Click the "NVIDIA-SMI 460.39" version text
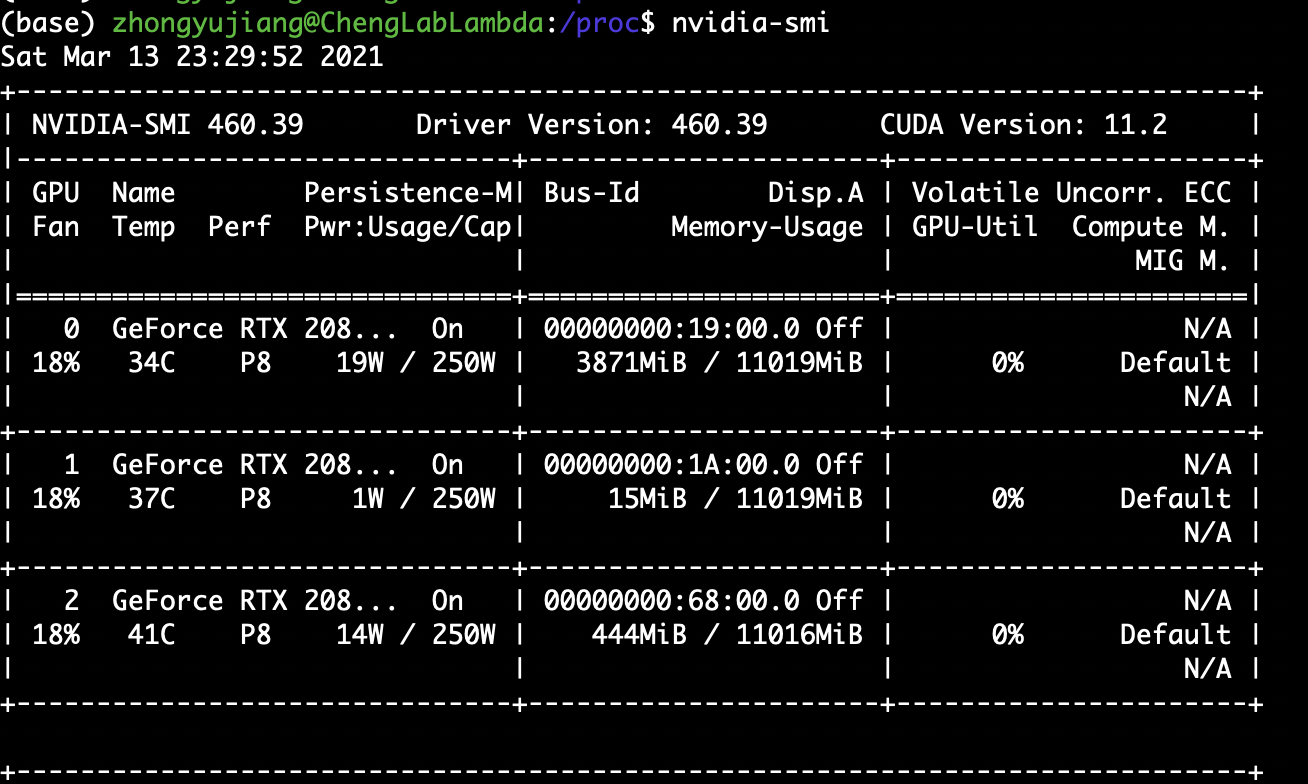1308x784 pixels. 168,125
